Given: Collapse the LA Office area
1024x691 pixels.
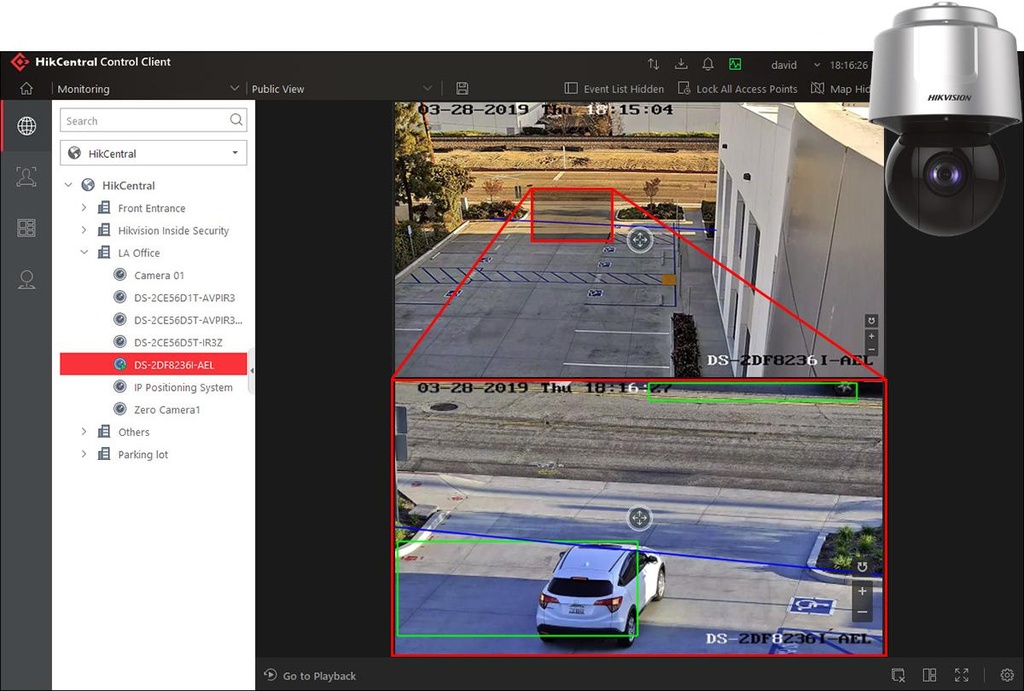Looking at the screenshot, I should point(84,252).
